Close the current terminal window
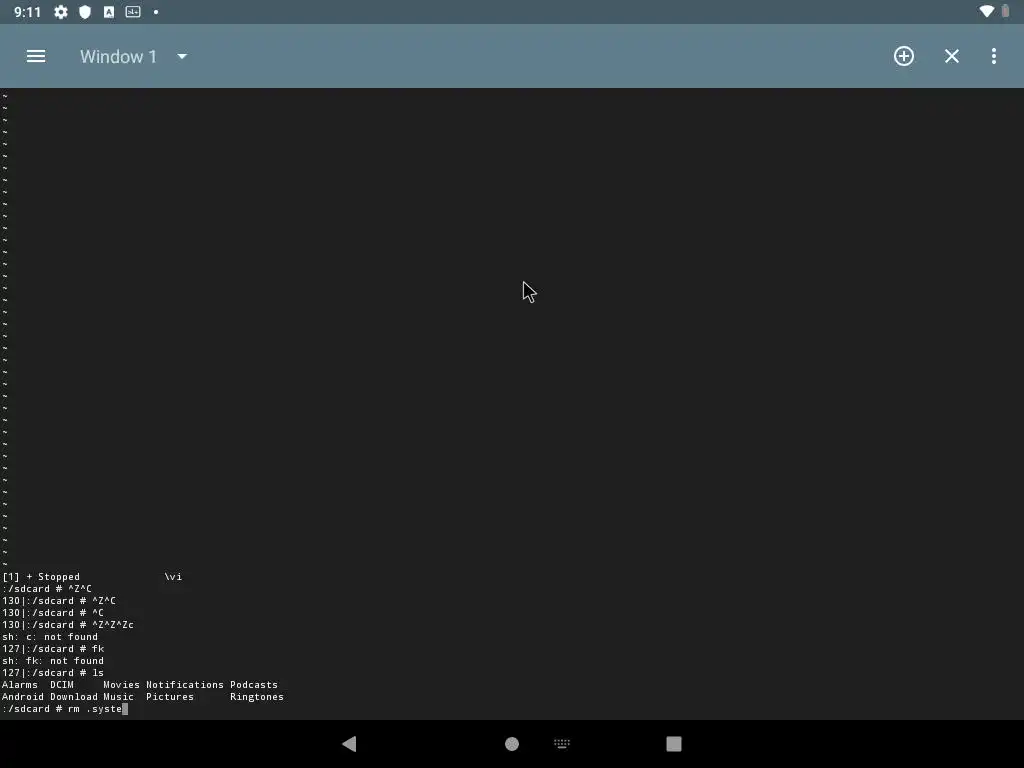This screenshot has width=1024, height=768. [952, 56]
